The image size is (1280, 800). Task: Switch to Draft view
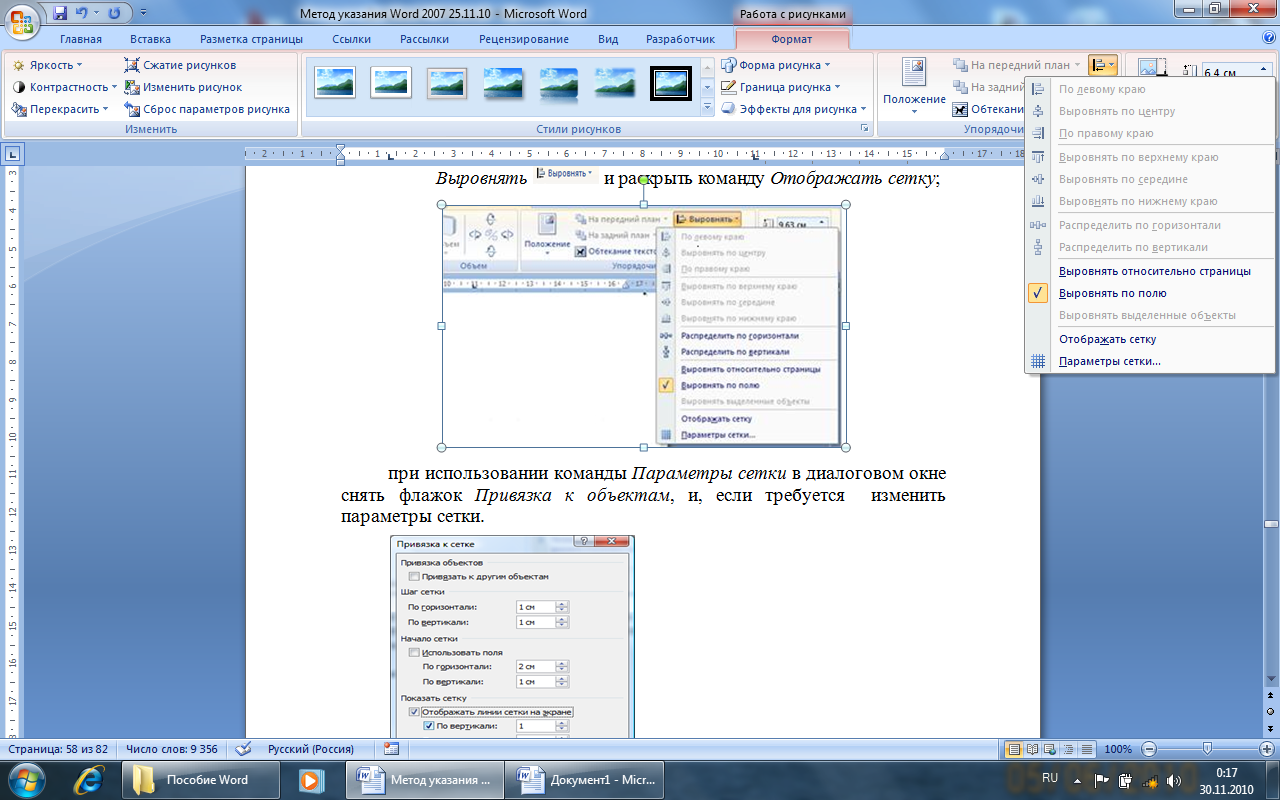click(1086, 749)
